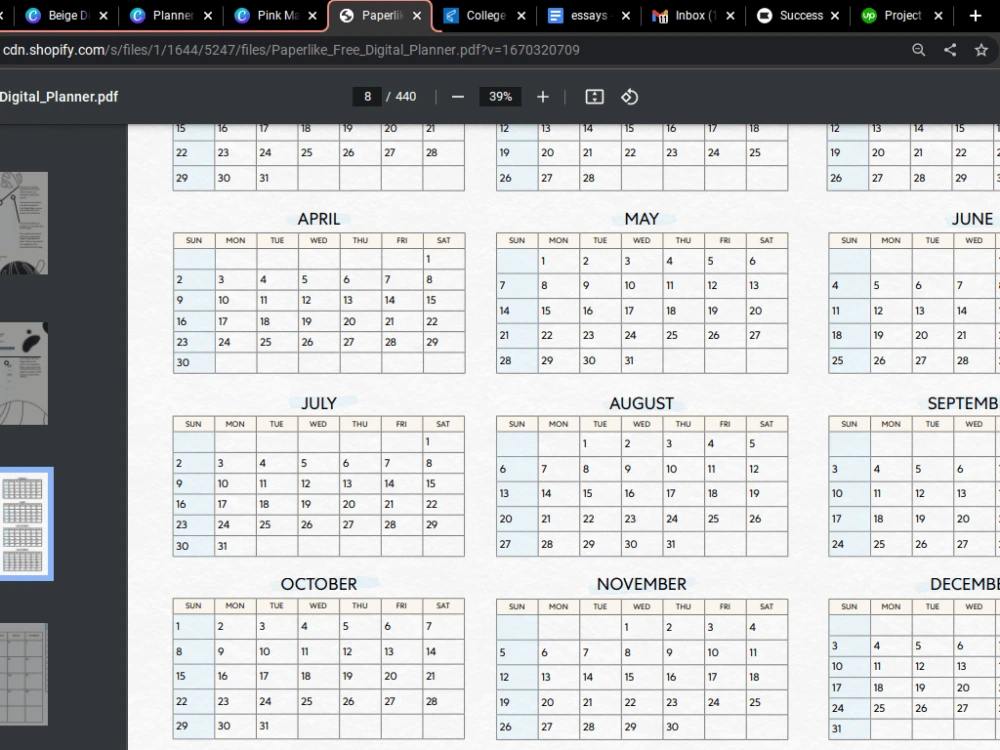Close the College tab
This screenshot has width=1000, height=750.
[x=522, y=16]
